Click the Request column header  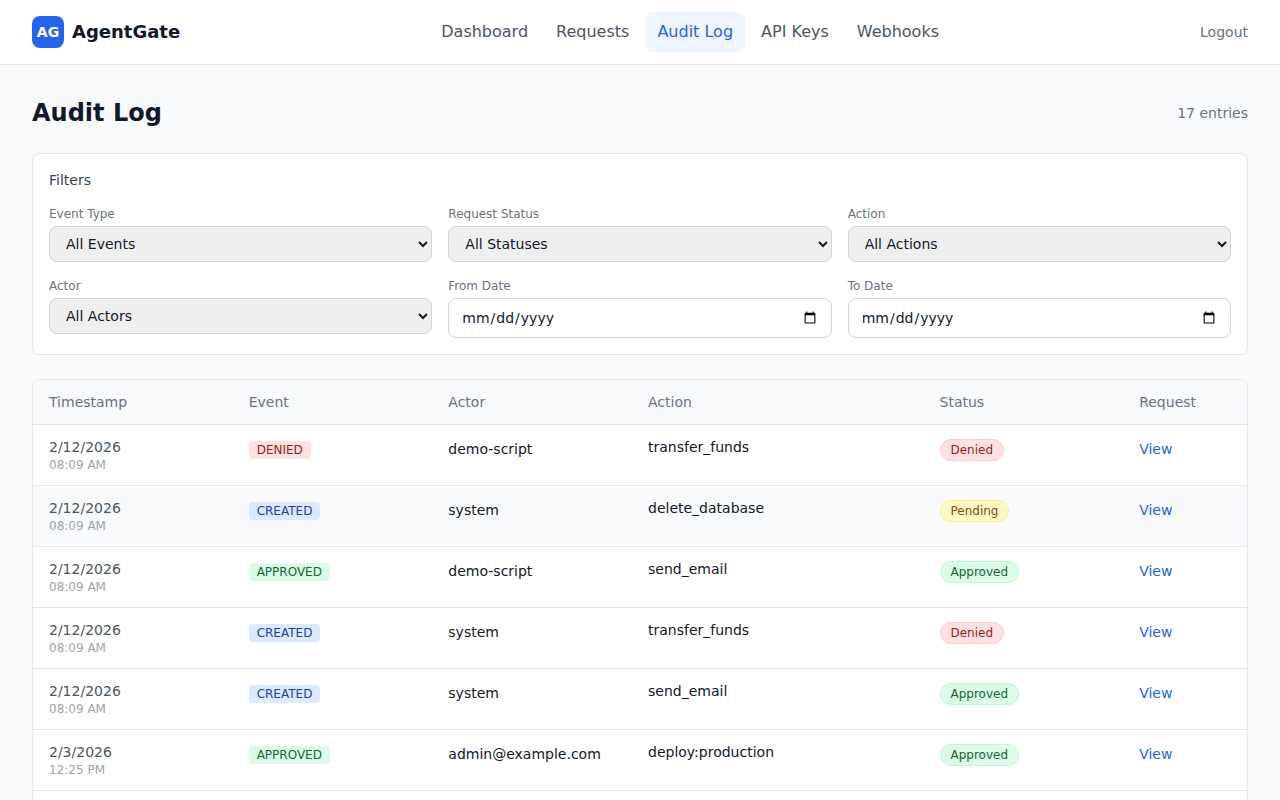tap(1168, 402)
